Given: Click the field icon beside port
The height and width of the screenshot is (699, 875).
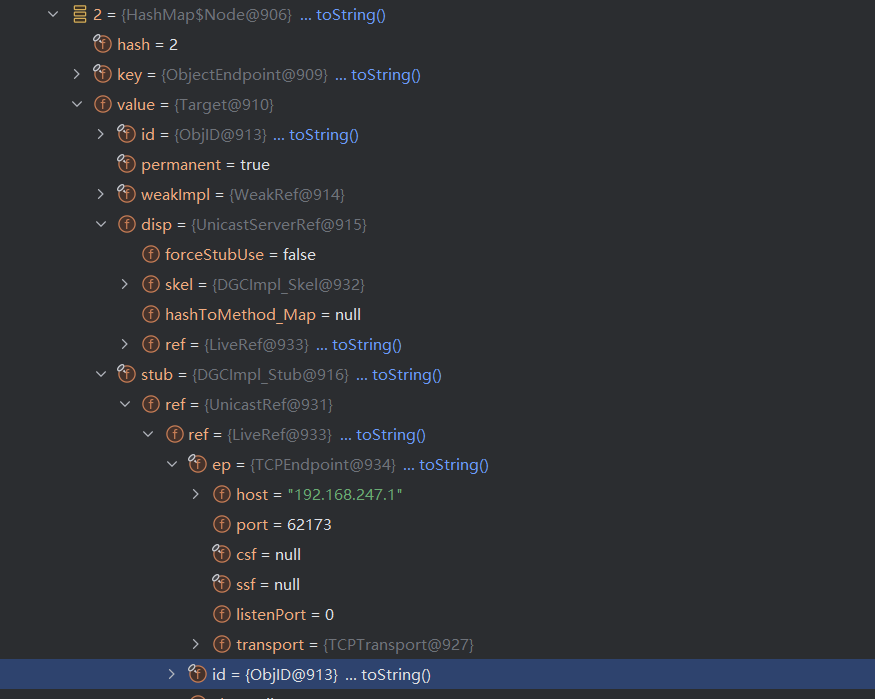Looking at the screenshot, I should tap(221, 524).
